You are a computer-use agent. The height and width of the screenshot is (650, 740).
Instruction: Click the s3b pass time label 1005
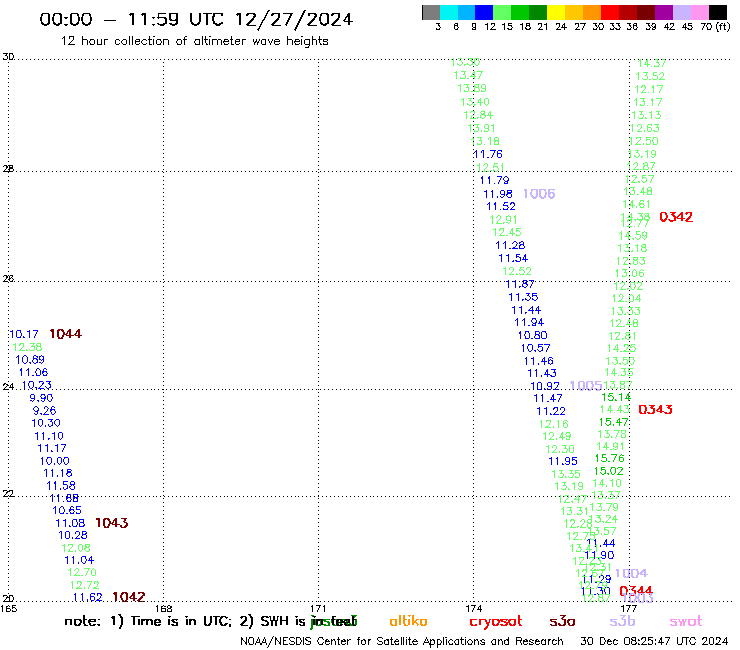point(586,386)
